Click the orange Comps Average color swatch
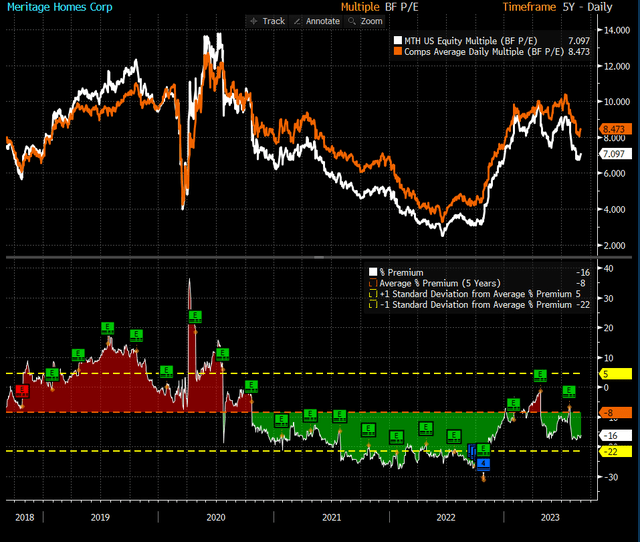 [x=398, y=51]
